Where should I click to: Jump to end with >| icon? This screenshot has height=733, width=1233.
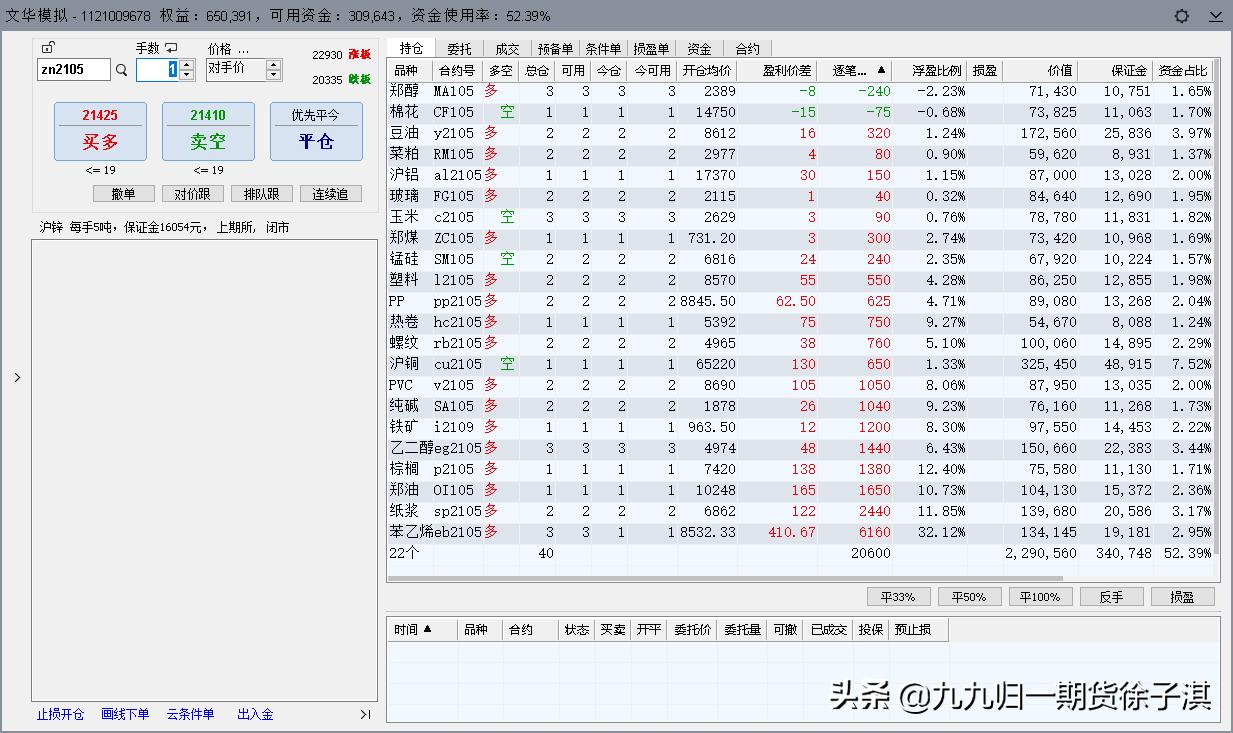click(365, 714)
